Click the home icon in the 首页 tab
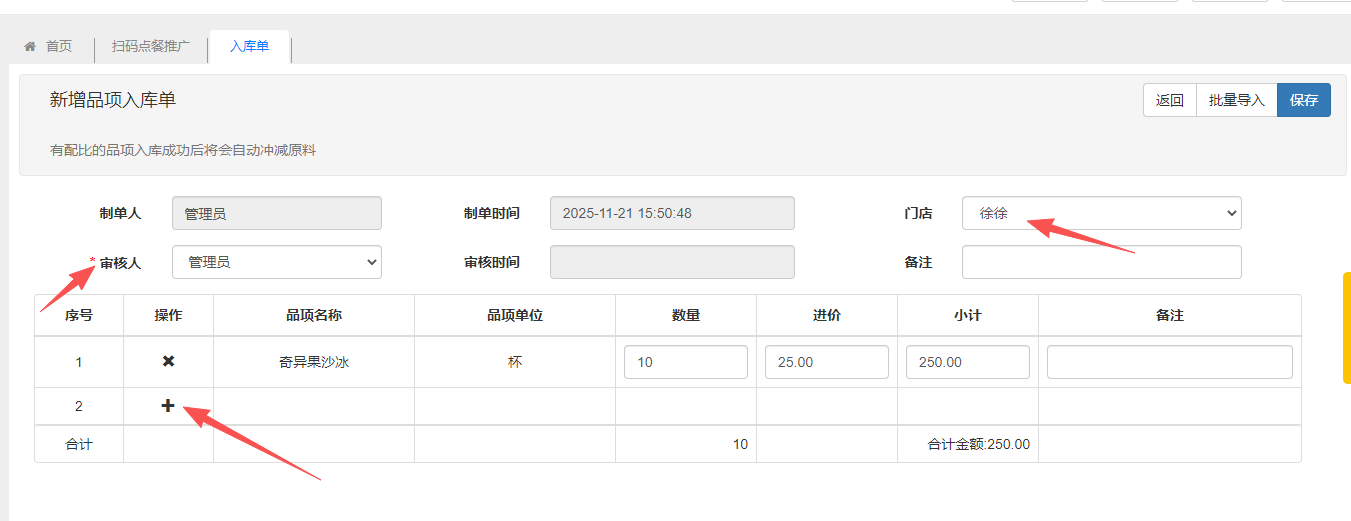The image size is (1351, 521). point(30,46)
